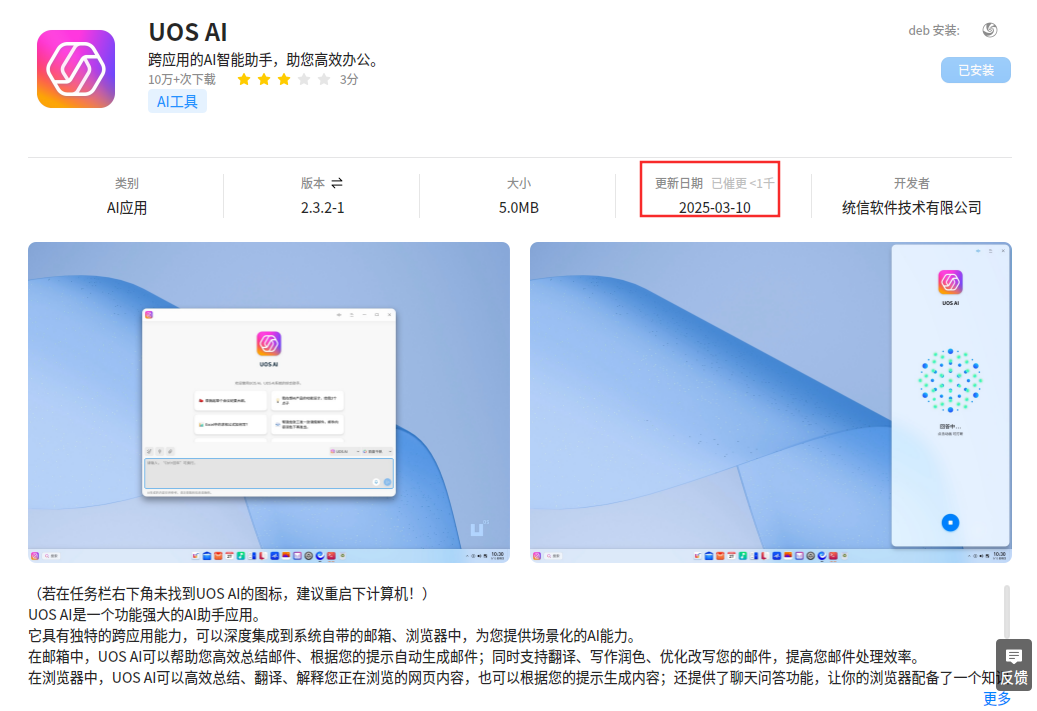Image resolution: width=1037 pixels, height=711 pixels.
Task: Click the 大小 column label
Action: pos(518,183)
